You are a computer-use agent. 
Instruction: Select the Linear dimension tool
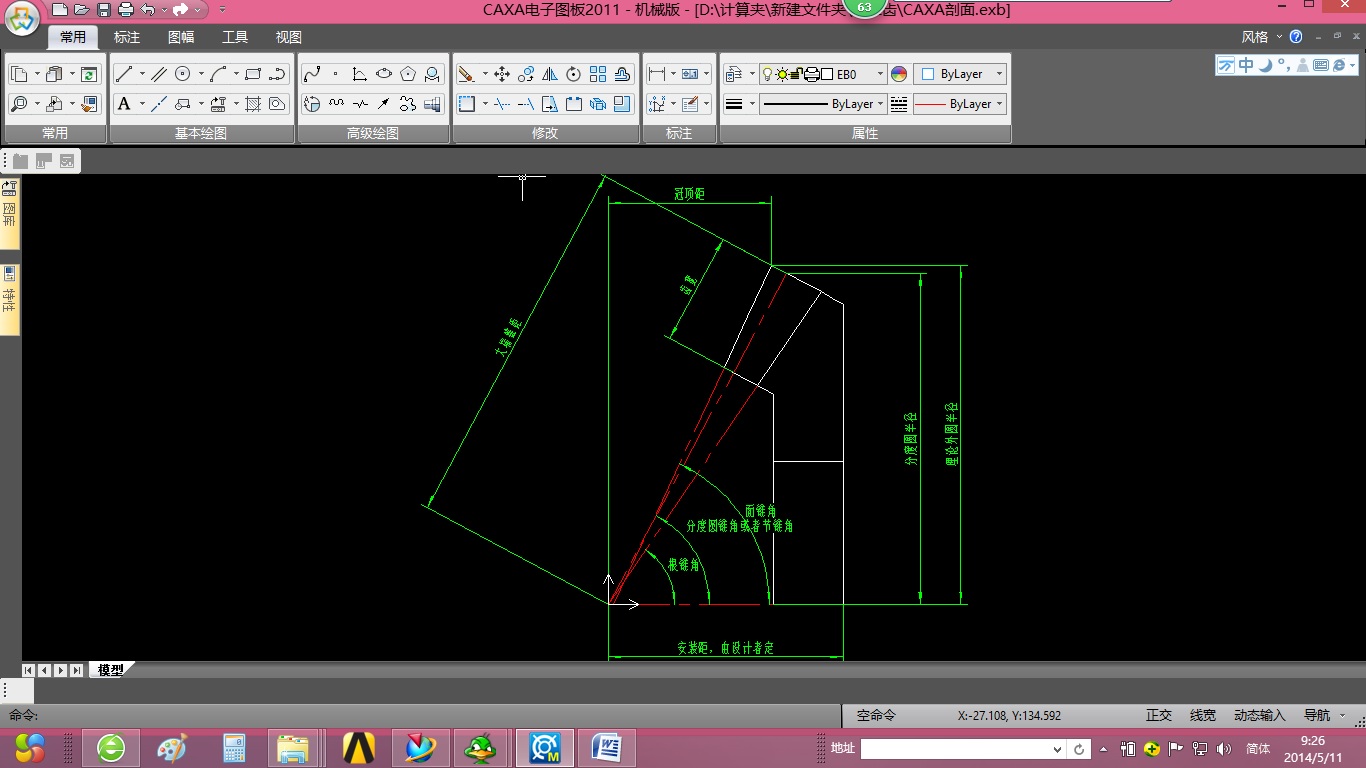pos(657,74)
